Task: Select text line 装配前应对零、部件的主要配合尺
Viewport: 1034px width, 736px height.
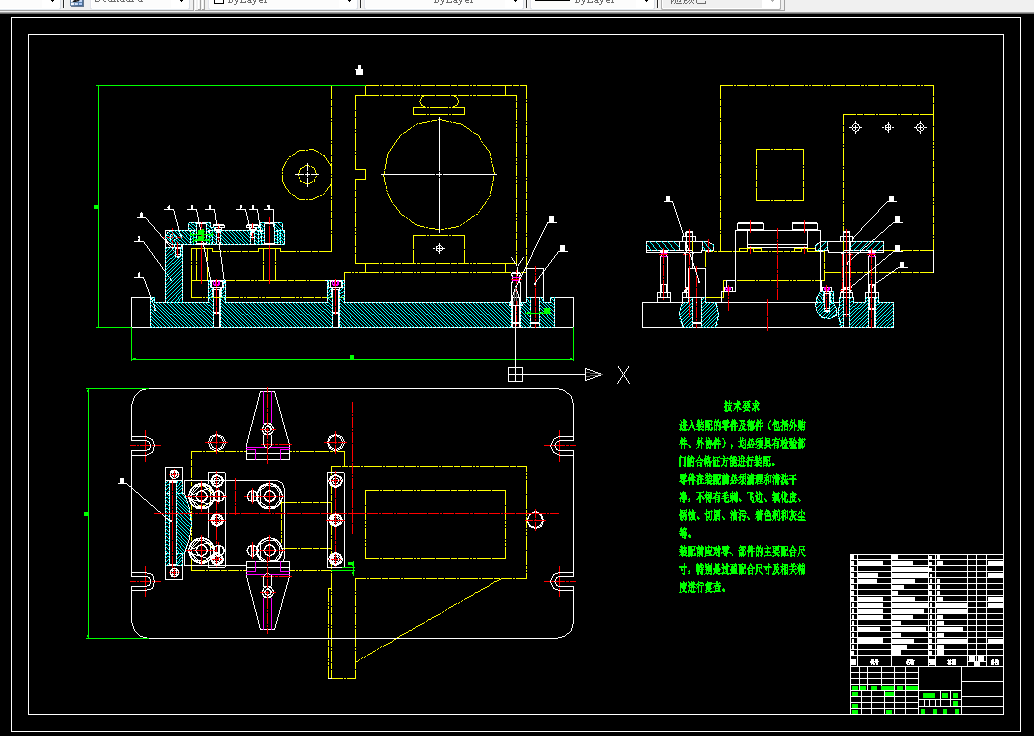Action: pyautogui.click(x=743, y=551)
